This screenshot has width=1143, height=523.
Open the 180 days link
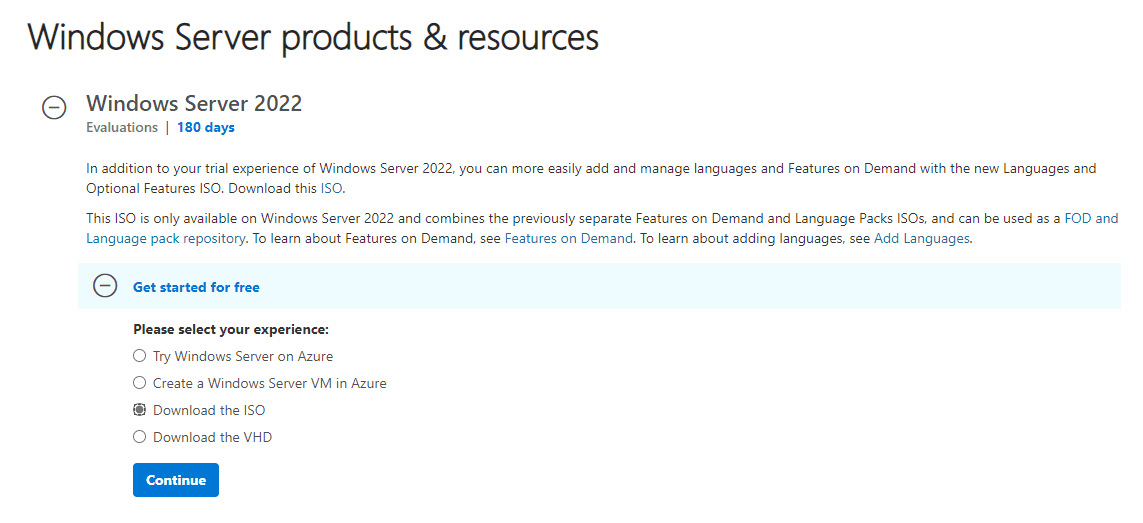tap(206, 127)
